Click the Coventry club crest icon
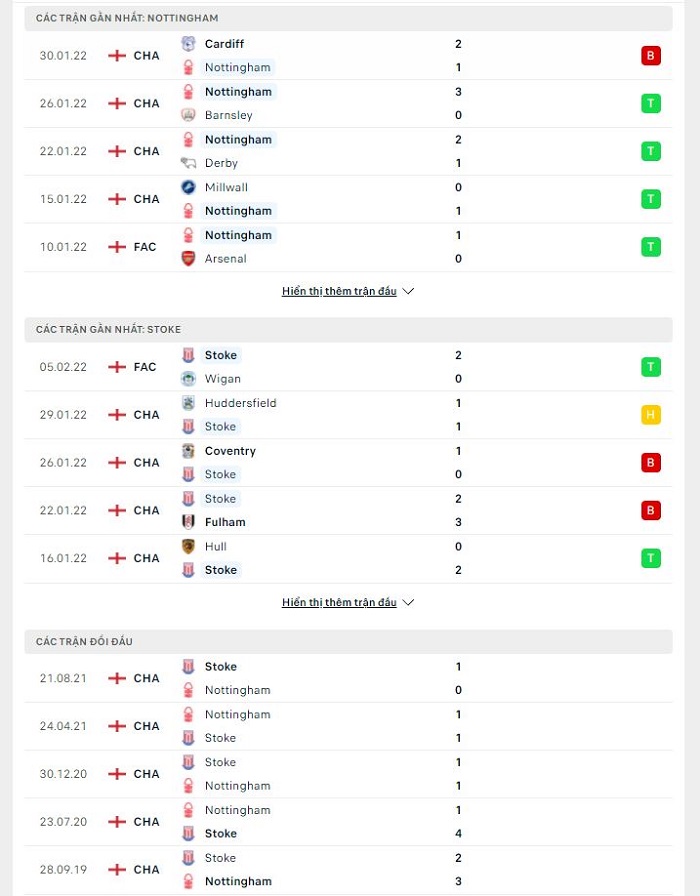The height and width of the screenshot is (896, 700). coord(188,451)
